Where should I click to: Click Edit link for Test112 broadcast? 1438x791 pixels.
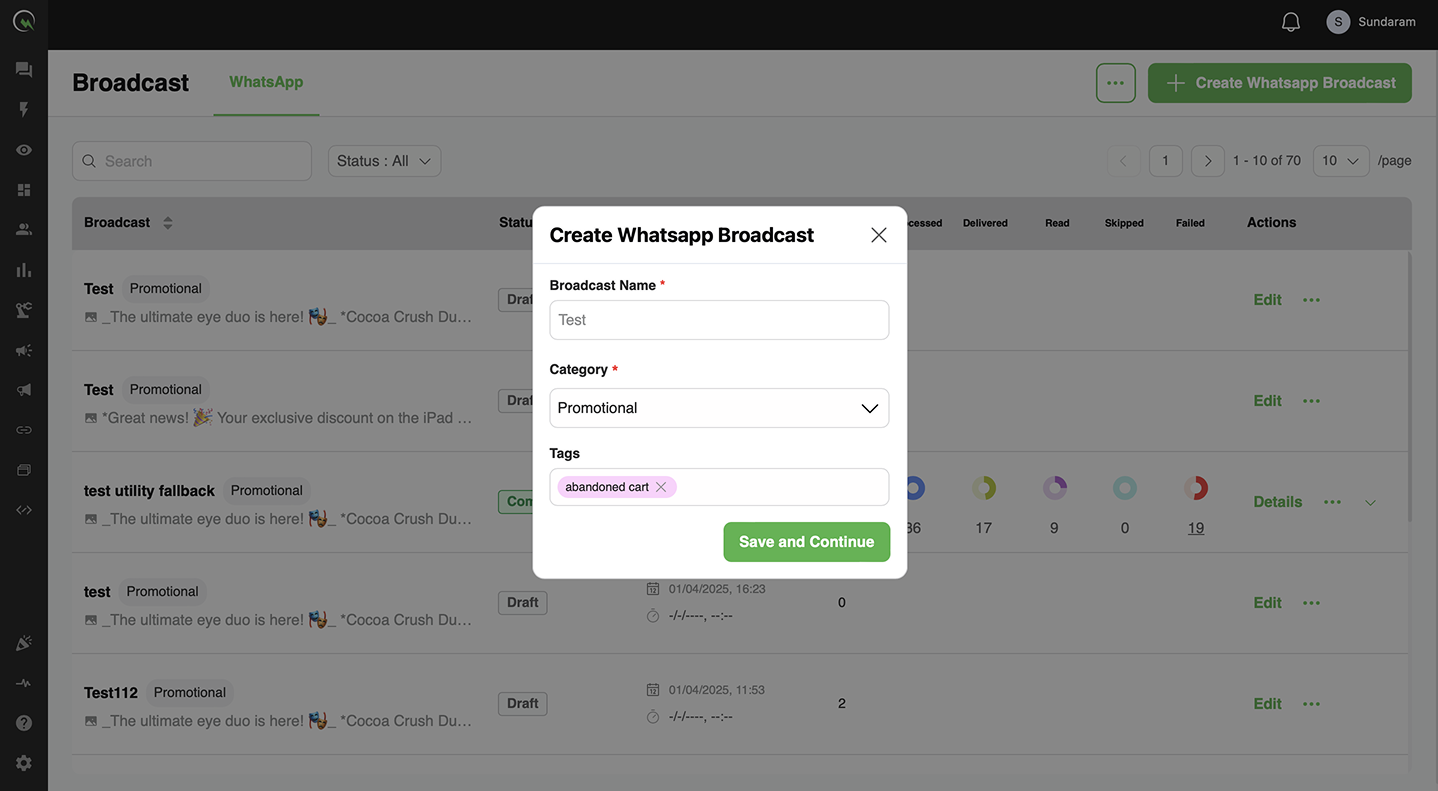(1267, 704)
